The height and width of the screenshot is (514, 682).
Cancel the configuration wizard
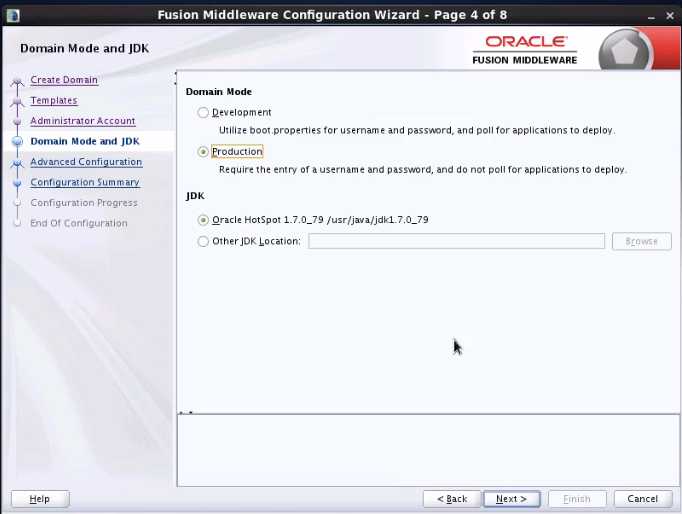[x=642, y=499]
